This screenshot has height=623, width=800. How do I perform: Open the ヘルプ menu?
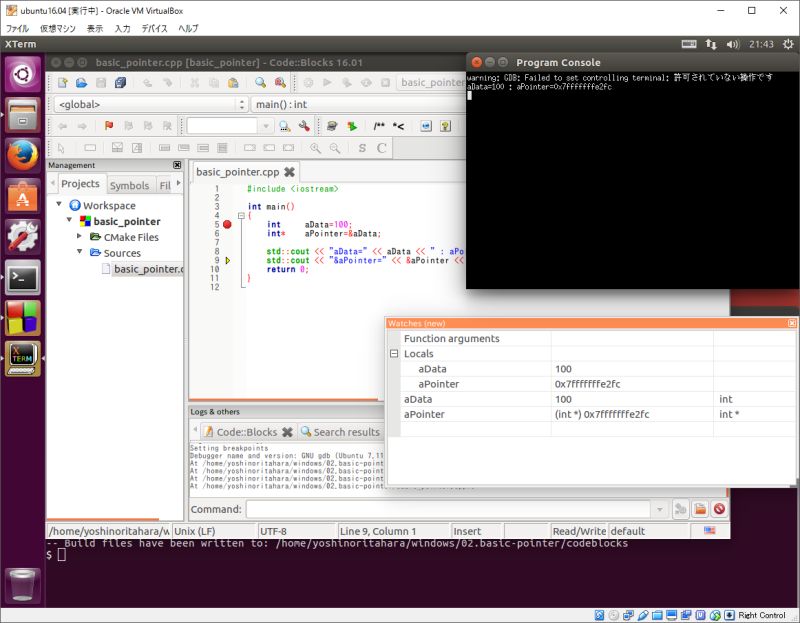pyautogui.click(x=188, y=28)
